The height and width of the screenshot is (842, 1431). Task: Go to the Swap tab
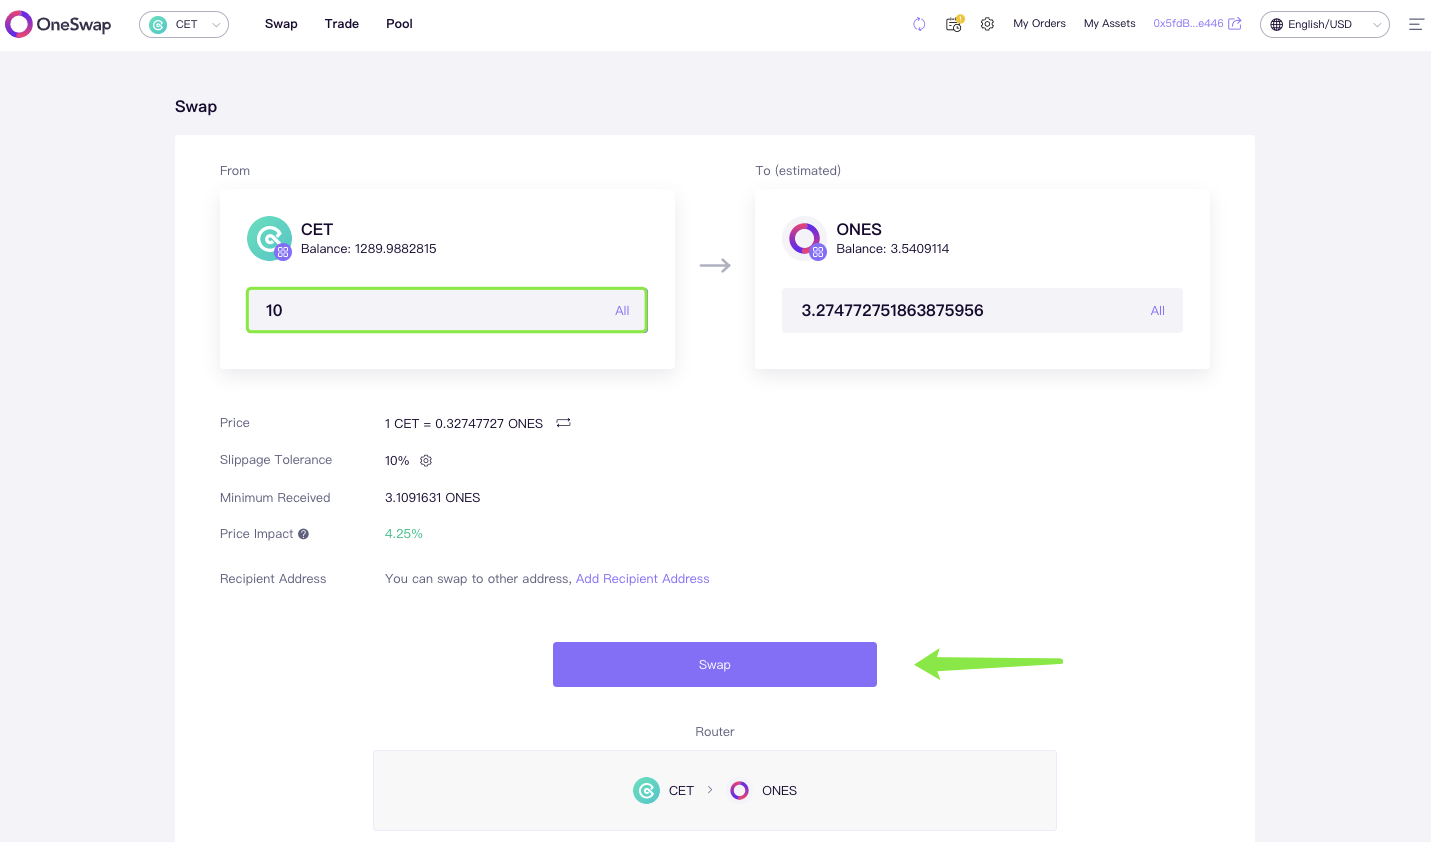281,24
